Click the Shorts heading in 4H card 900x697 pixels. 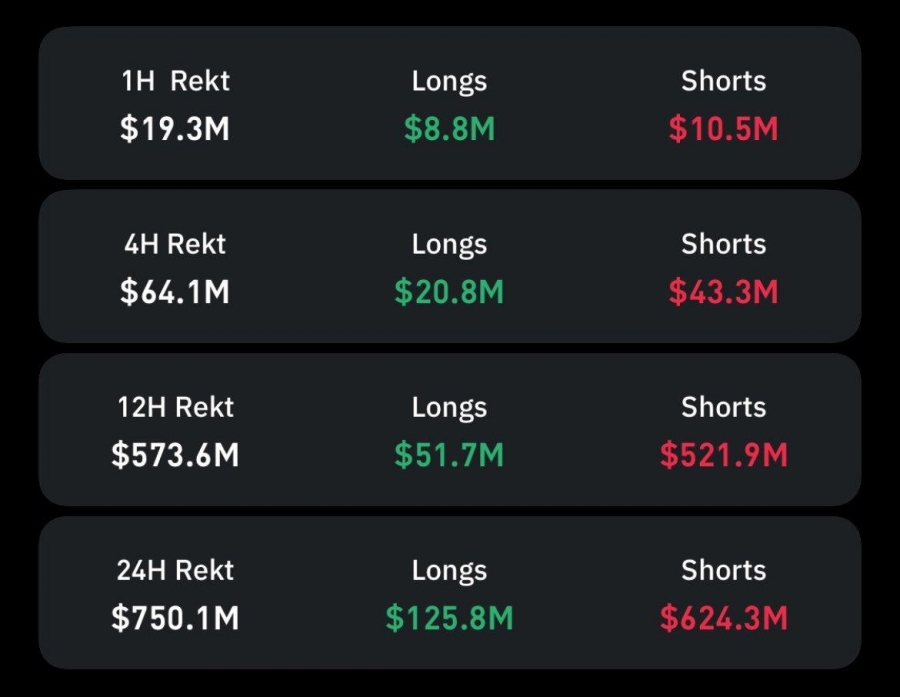724,244
